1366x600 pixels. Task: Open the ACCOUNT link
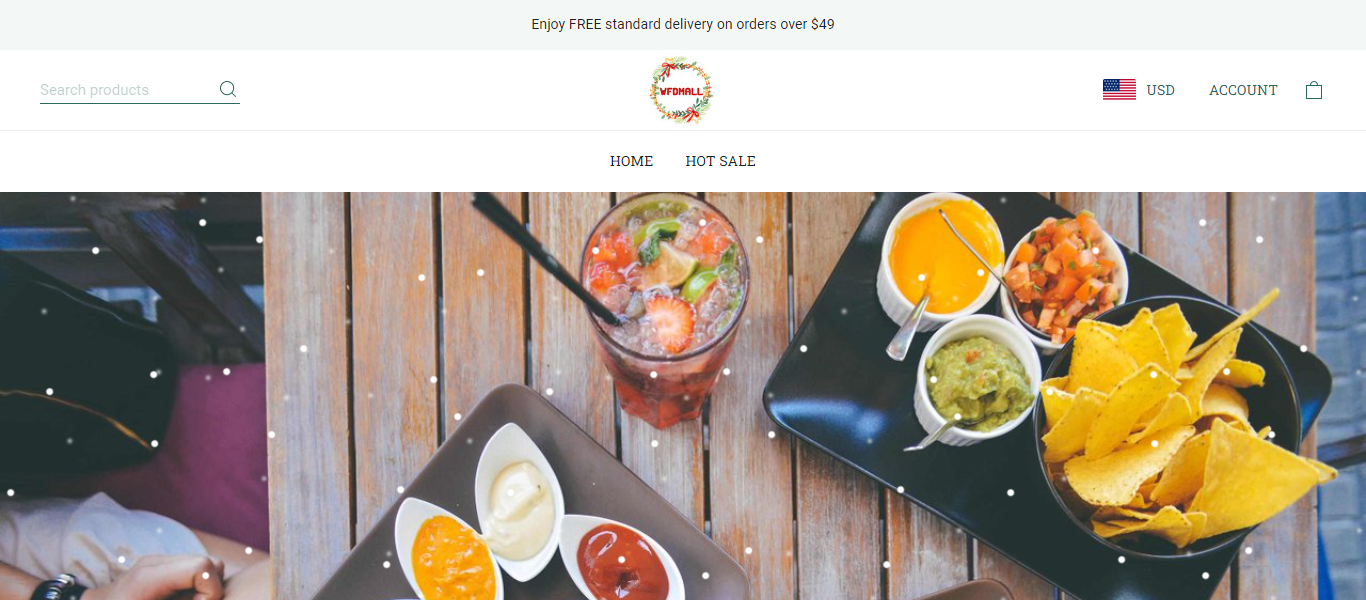(x=1243, y=90)
